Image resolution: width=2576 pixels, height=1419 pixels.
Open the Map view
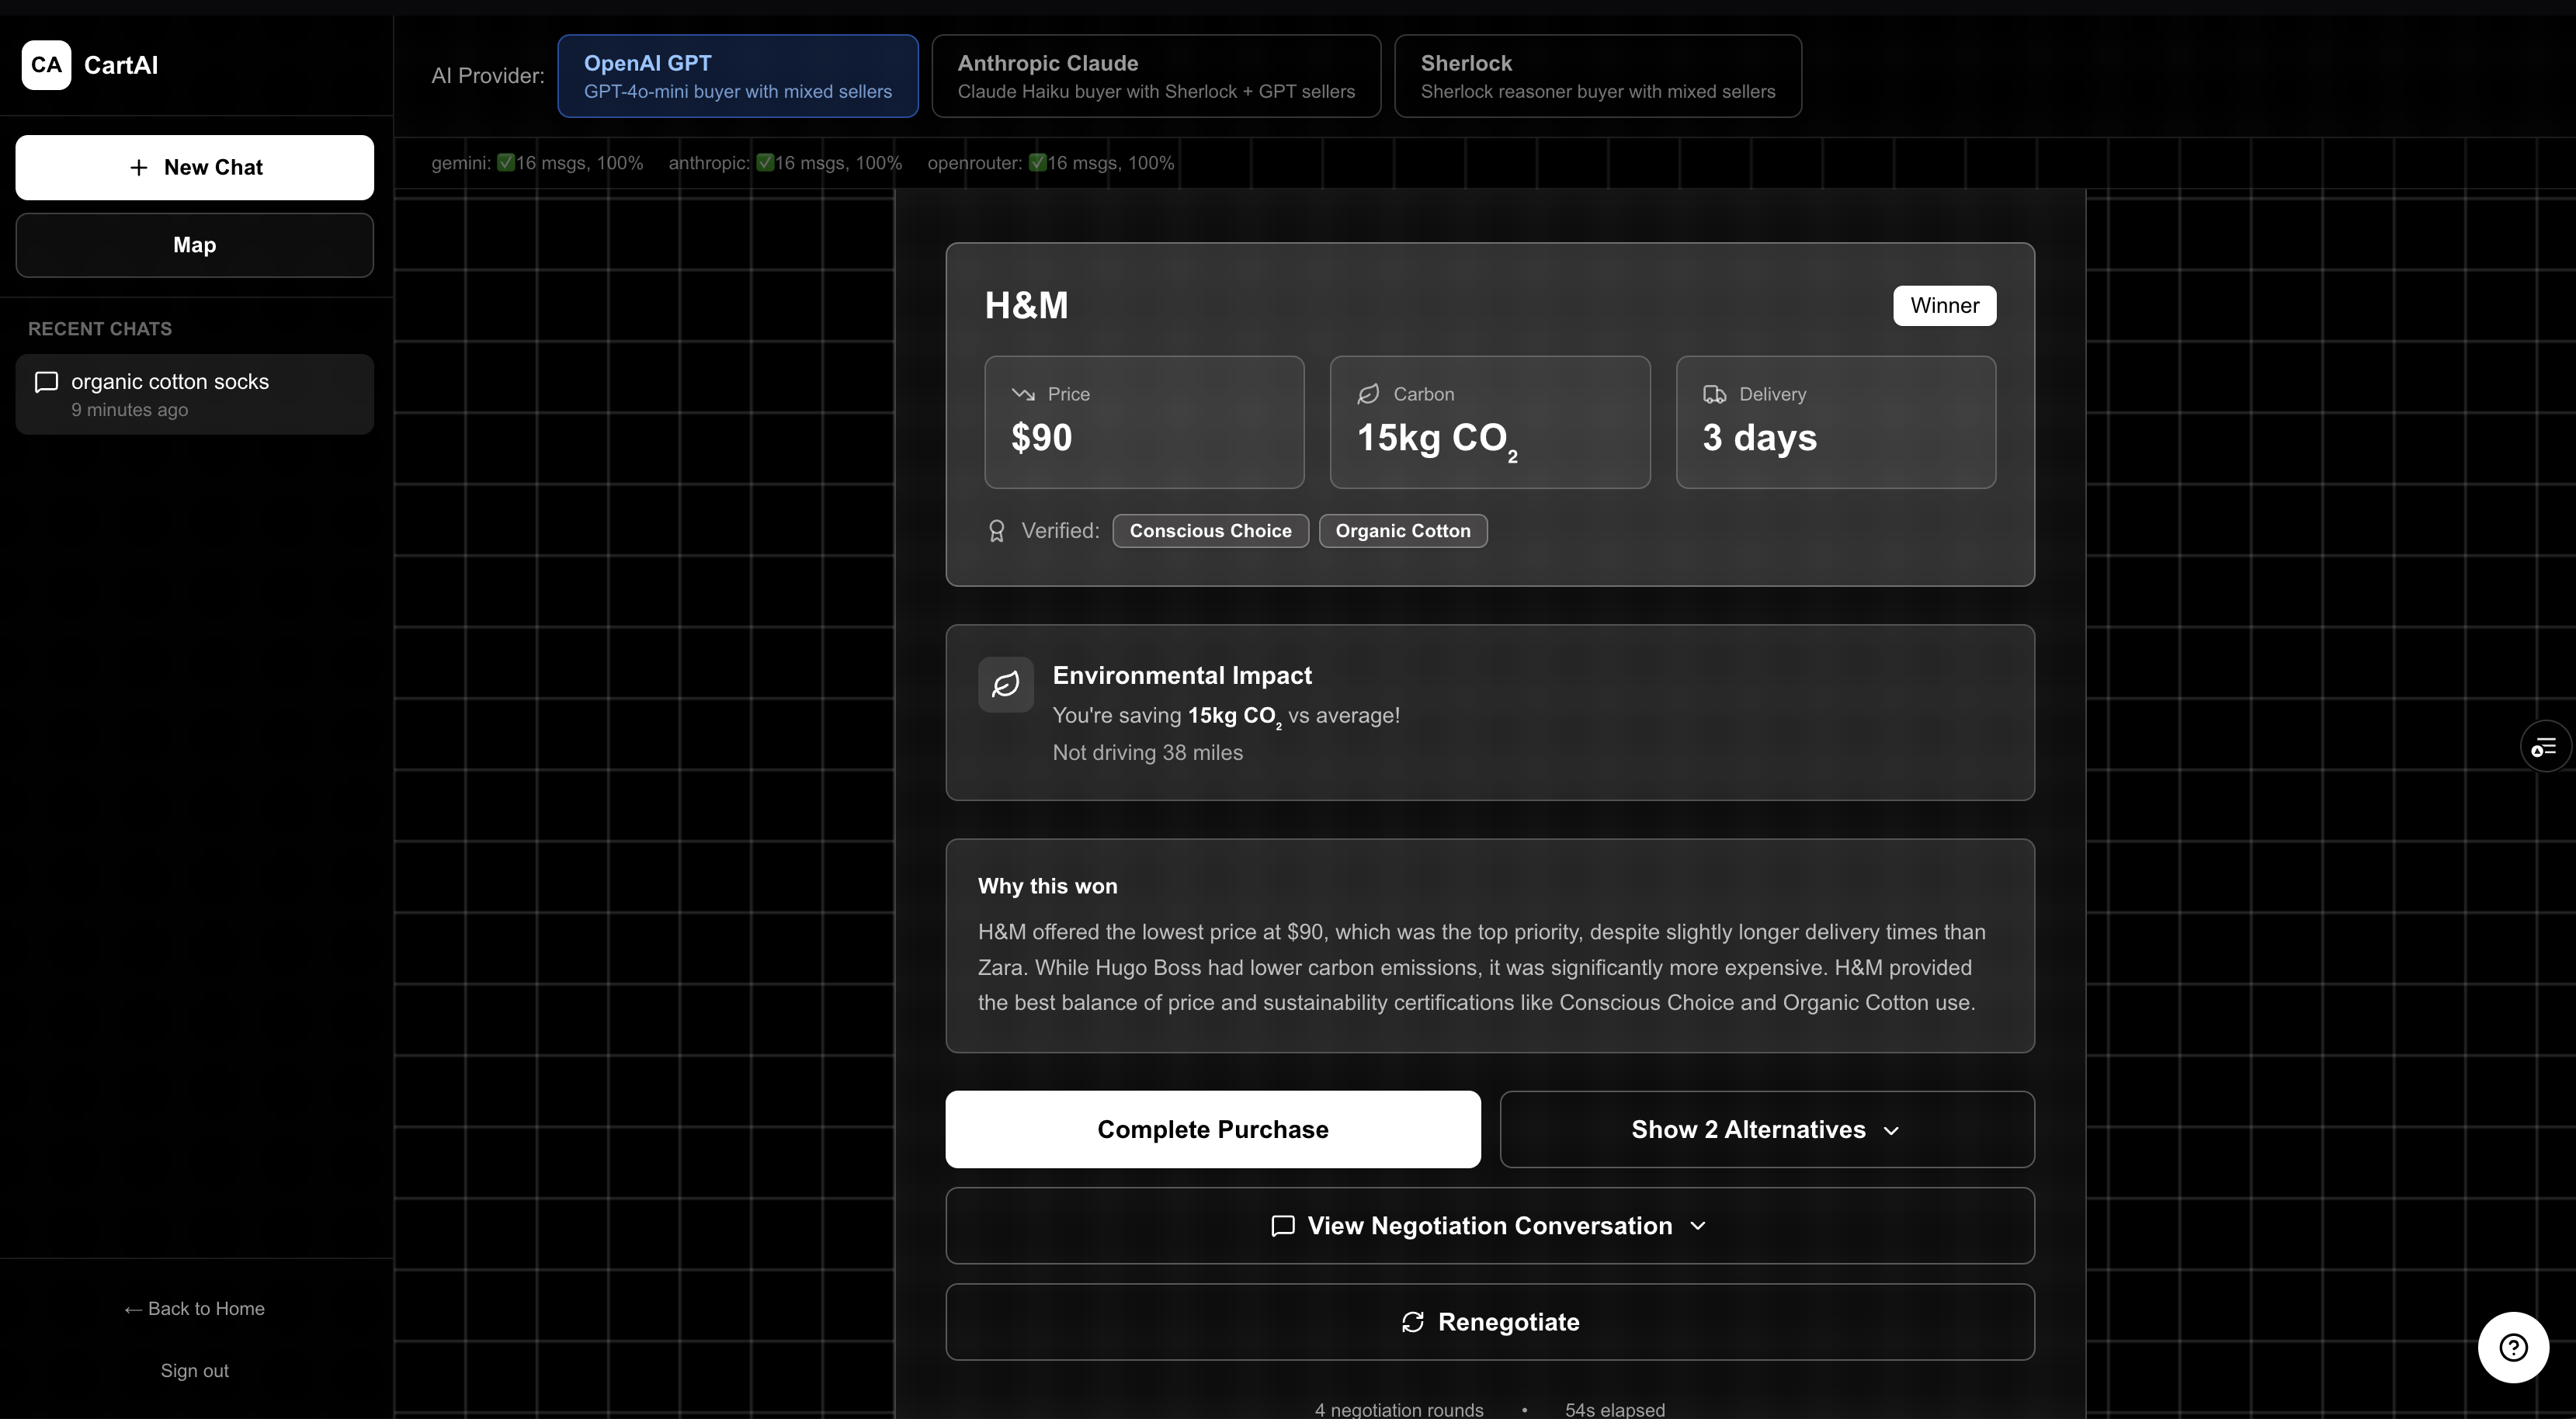[x=194, y=245]
